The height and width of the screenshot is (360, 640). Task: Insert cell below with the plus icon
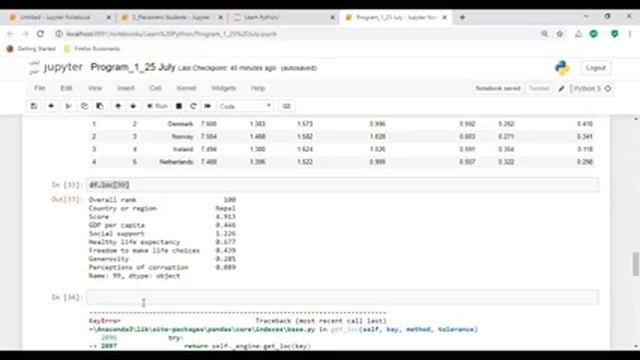click(51, 106)
